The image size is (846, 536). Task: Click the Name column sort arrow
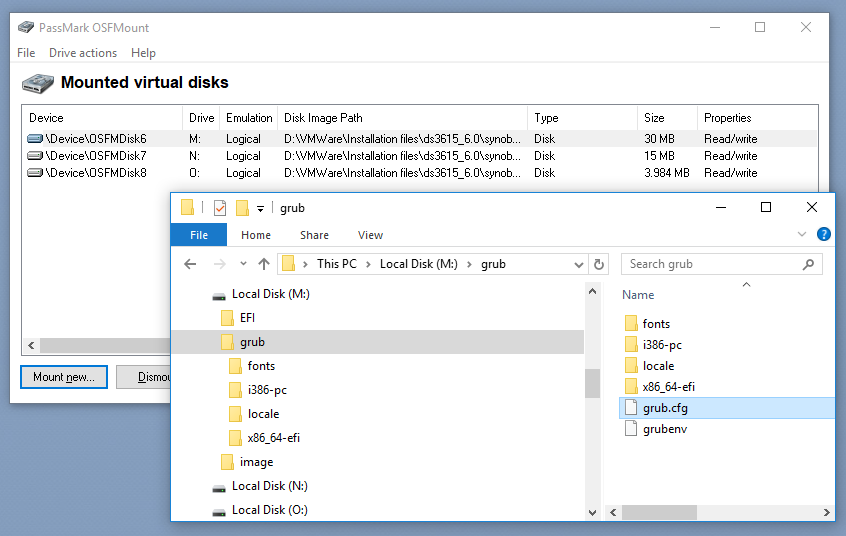pyautogui.click(x=747, y=284)
